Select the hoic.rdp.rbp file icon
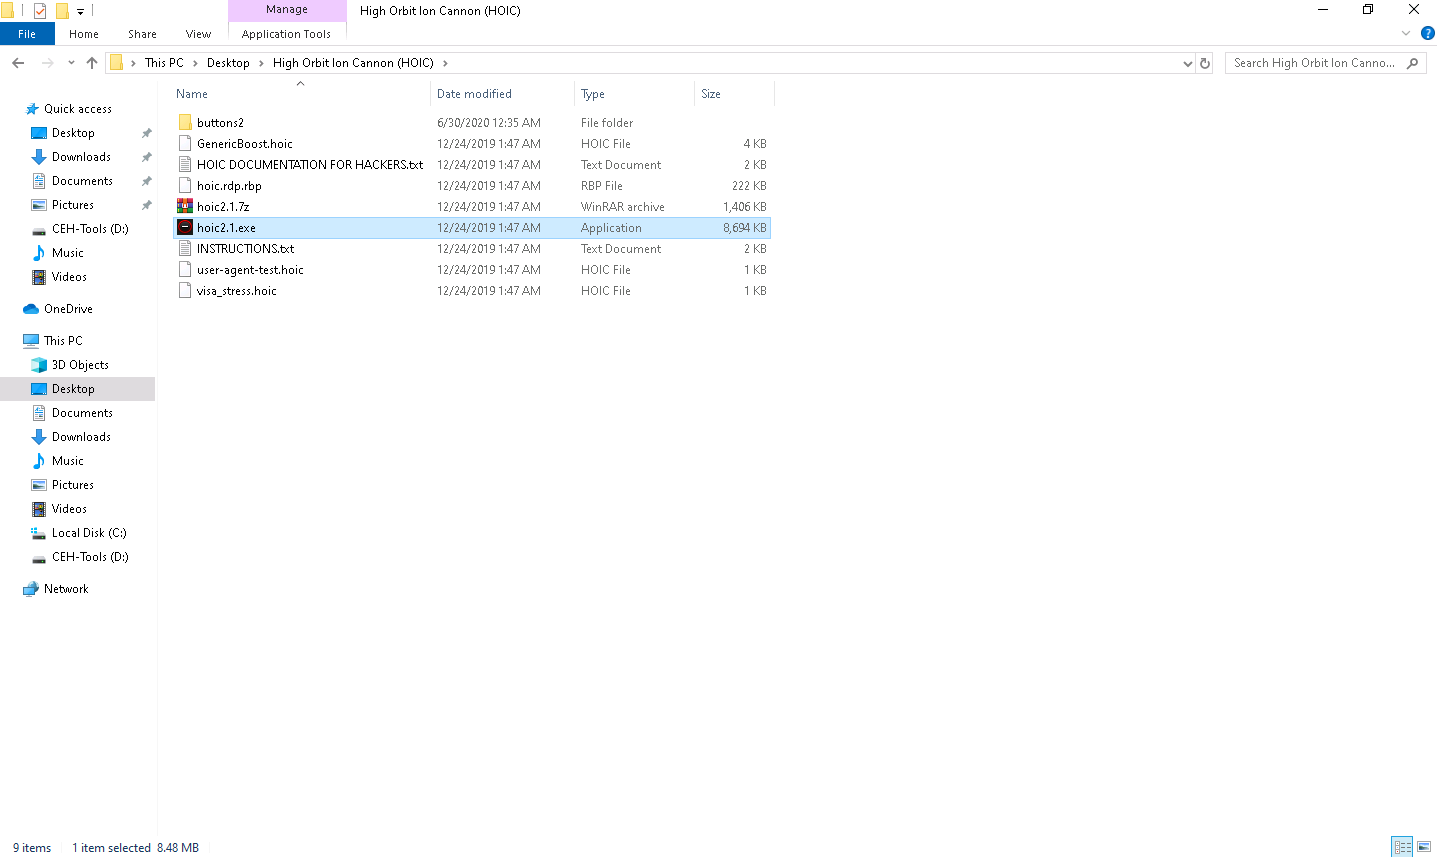This screenshot has height=857, width=1437. (x=185, y=186)
